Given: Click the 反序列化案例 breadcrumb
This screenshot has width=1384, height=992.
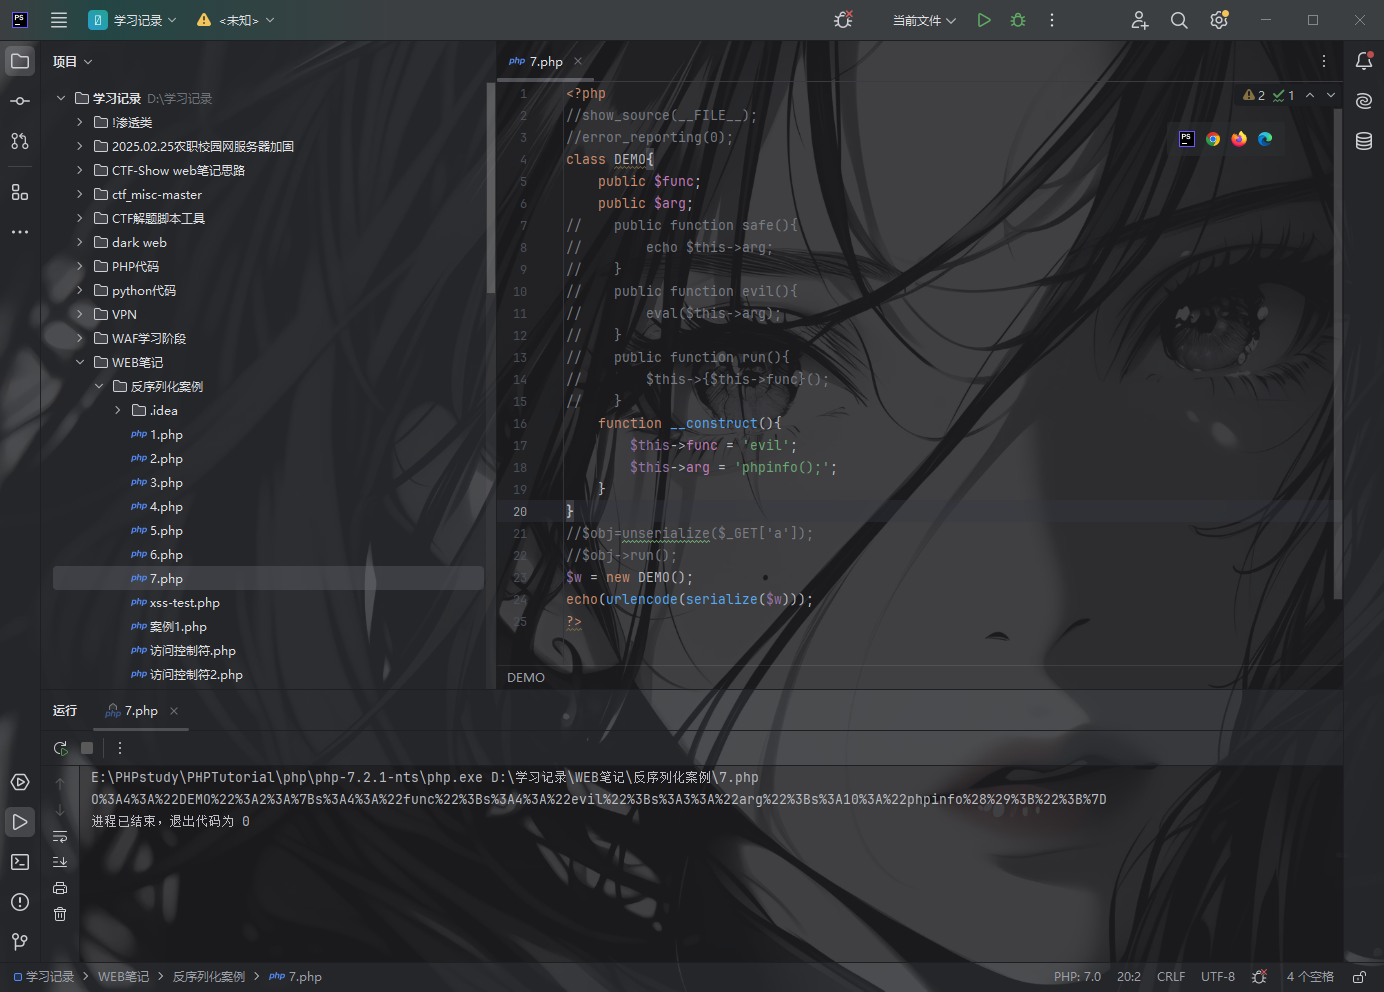Looking at the screenshot, I should [x=209, y=977].
